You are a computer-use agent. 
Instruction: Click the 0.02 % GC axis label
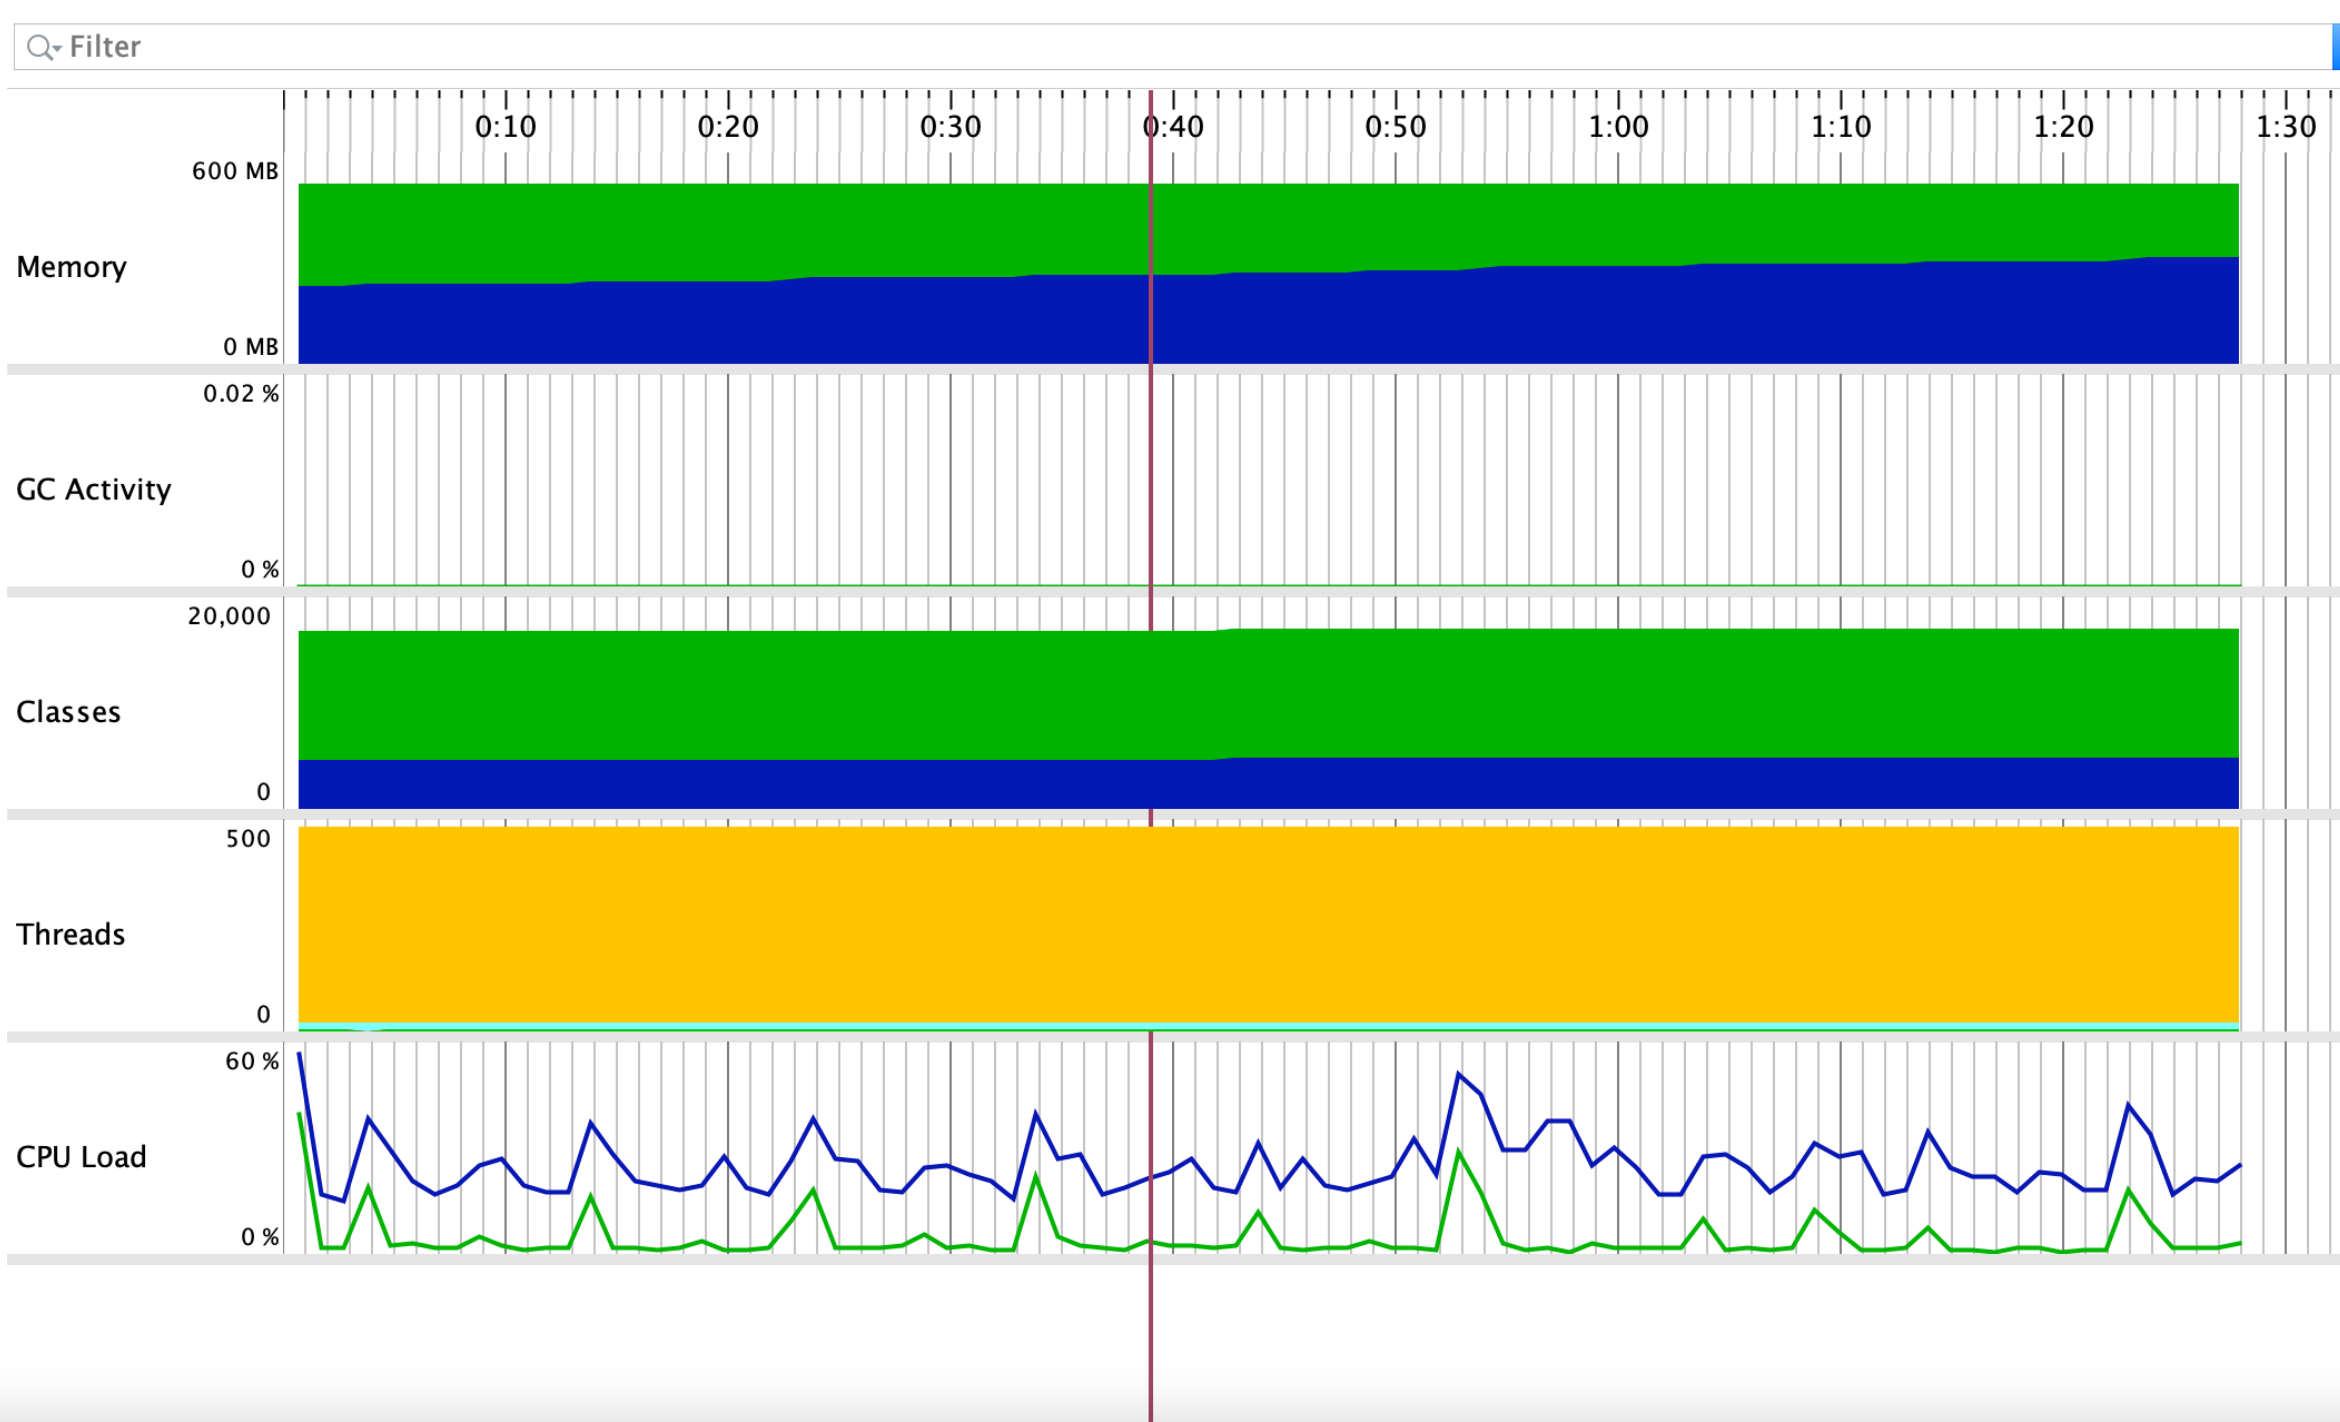(x=241, y=394)
